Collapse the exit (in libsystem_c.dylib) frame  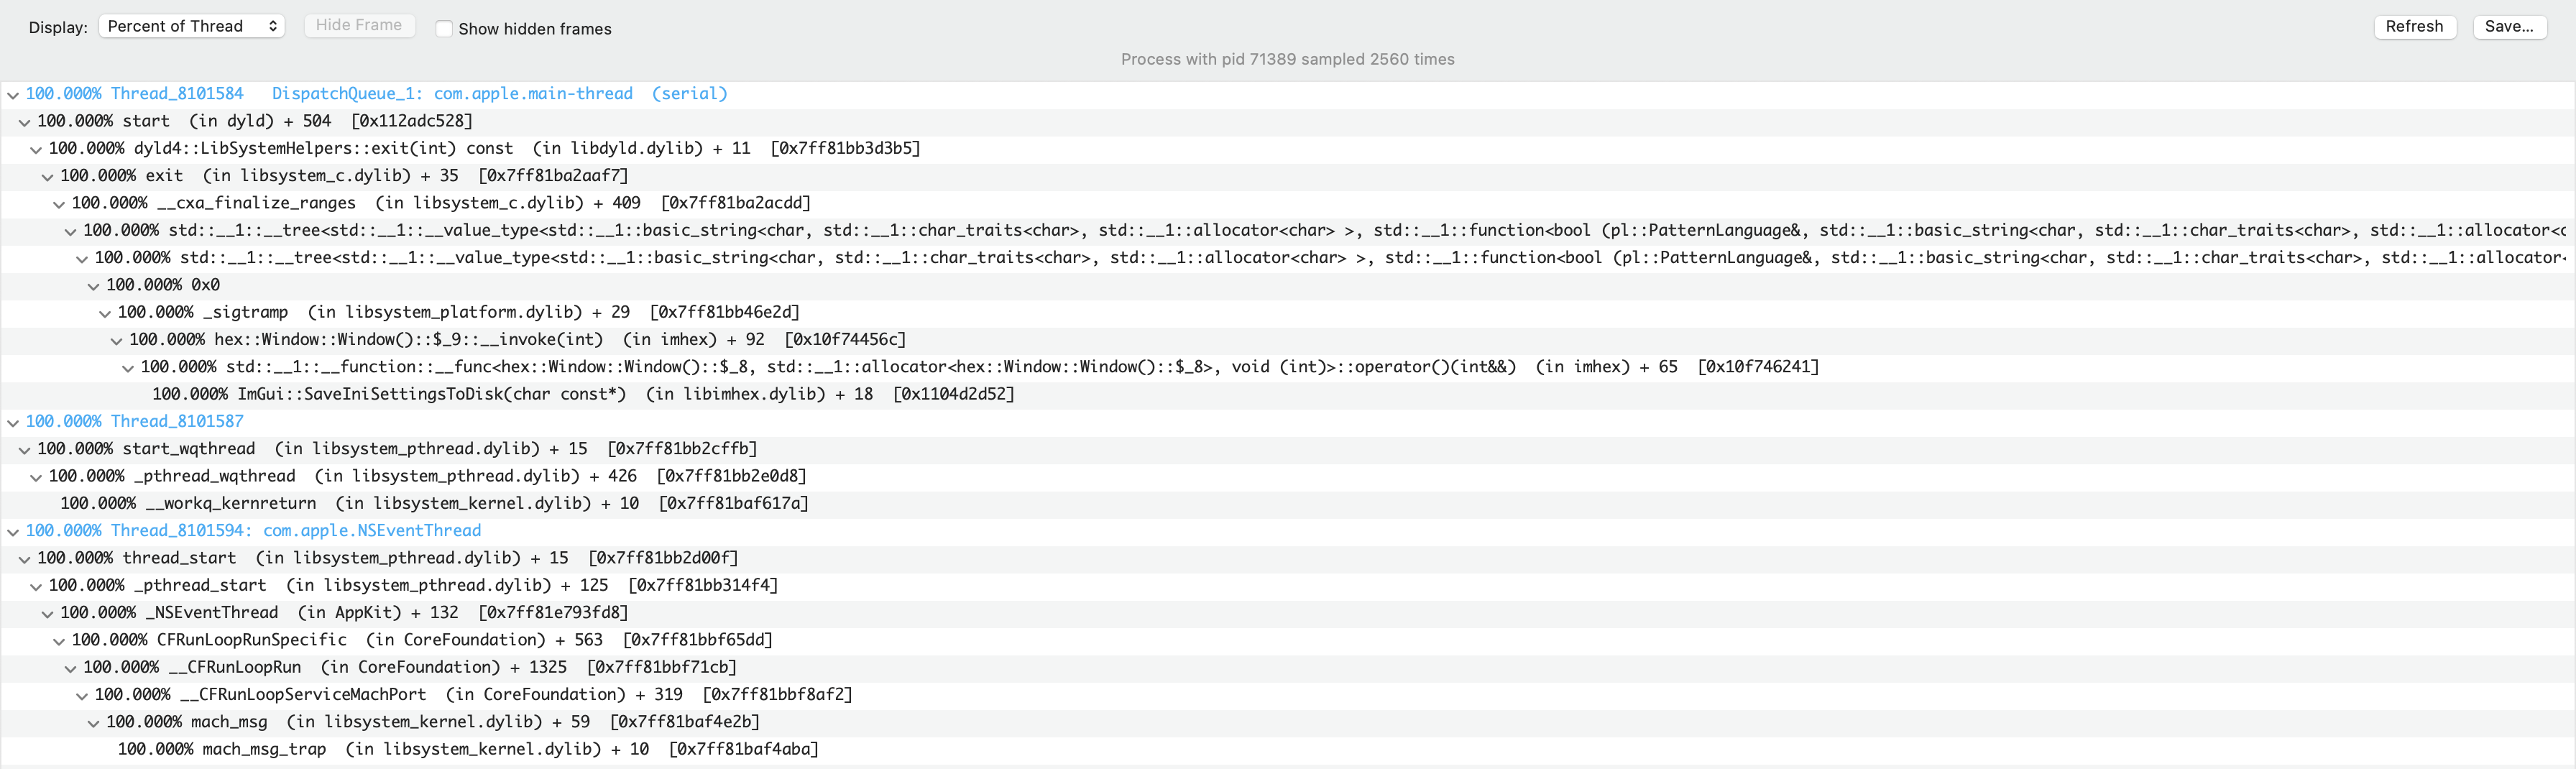[47, 175]
